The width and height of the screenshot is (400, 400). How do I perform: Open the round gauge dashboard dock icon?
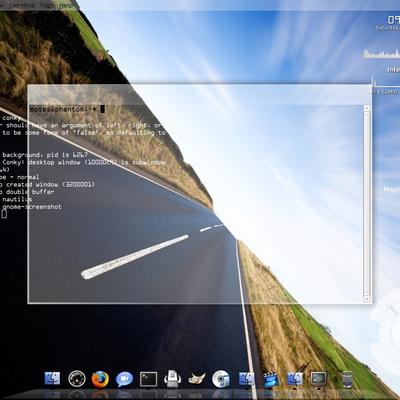[x=77, y=379]
